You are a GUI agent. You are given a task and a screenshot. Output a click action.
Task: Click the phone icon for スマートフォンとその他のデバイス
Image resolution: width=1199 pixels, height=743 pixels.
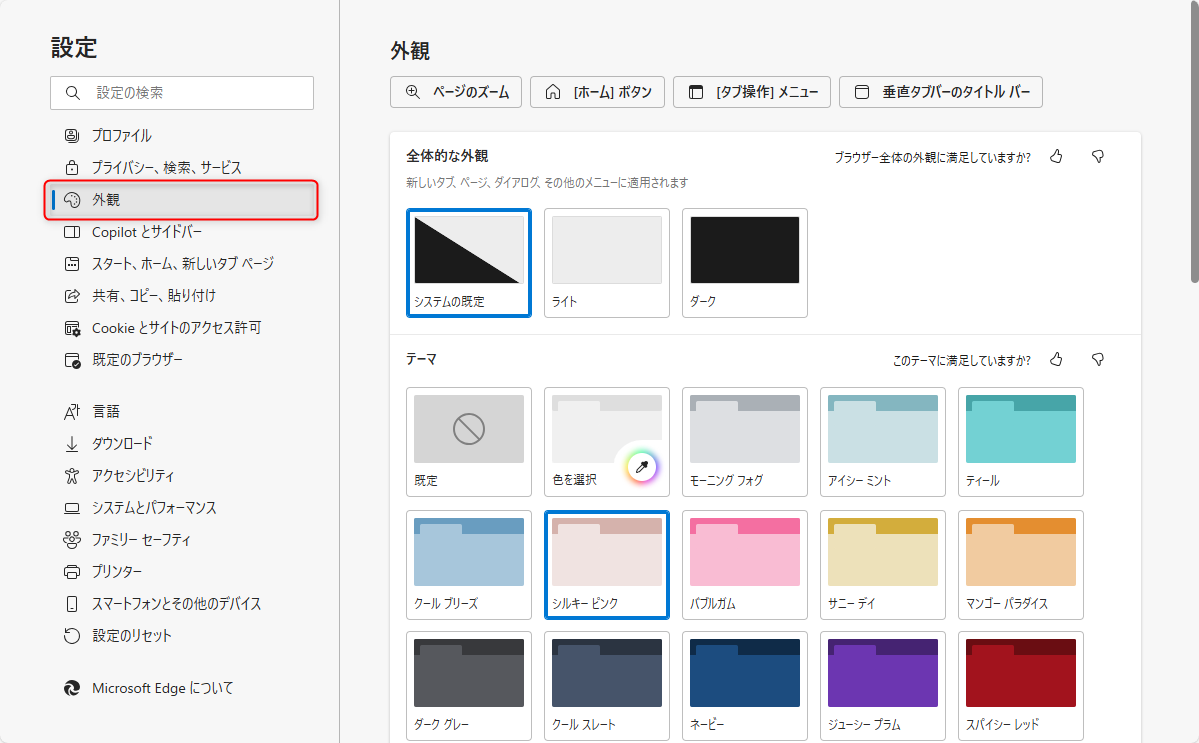72,604
